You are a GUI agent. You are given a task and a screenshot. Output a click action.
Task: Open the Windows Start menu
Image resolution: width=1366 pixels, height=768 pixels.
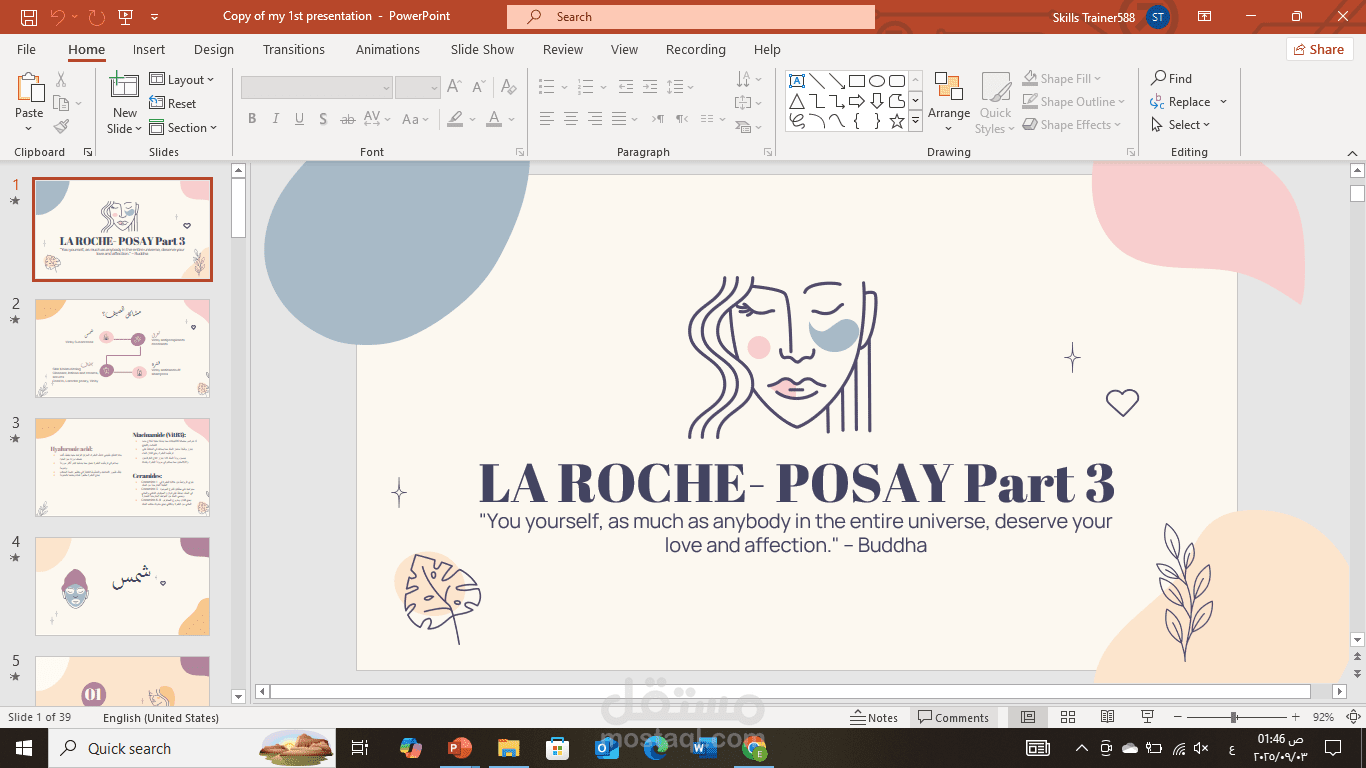pos(23,748)
